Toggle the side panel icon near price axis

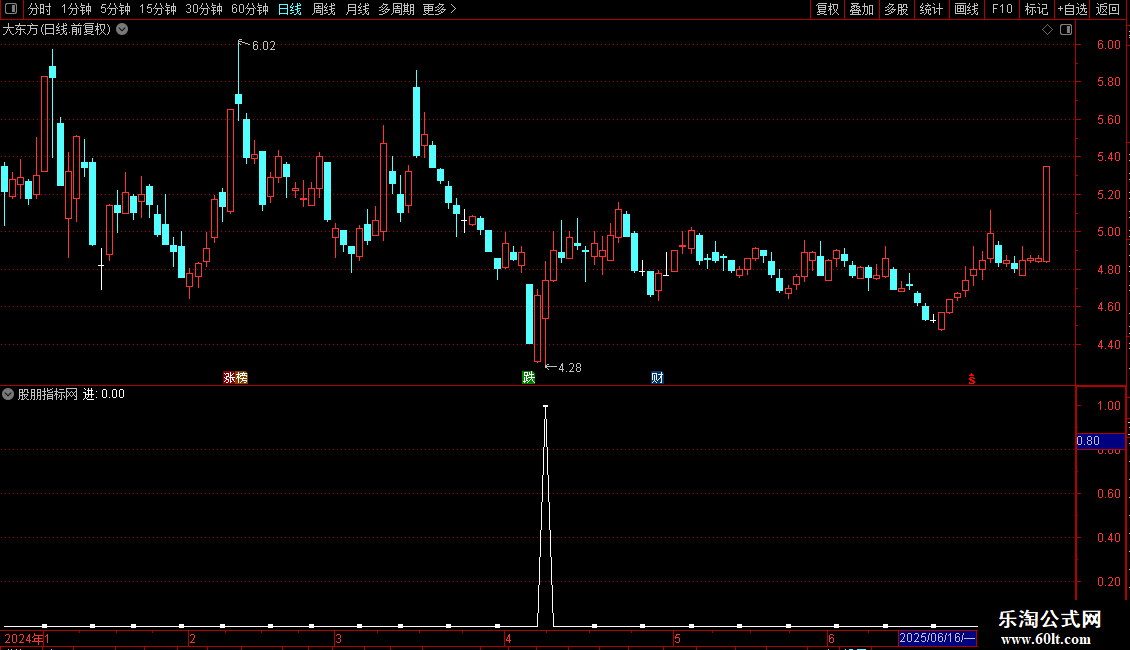pos(1066,30)
